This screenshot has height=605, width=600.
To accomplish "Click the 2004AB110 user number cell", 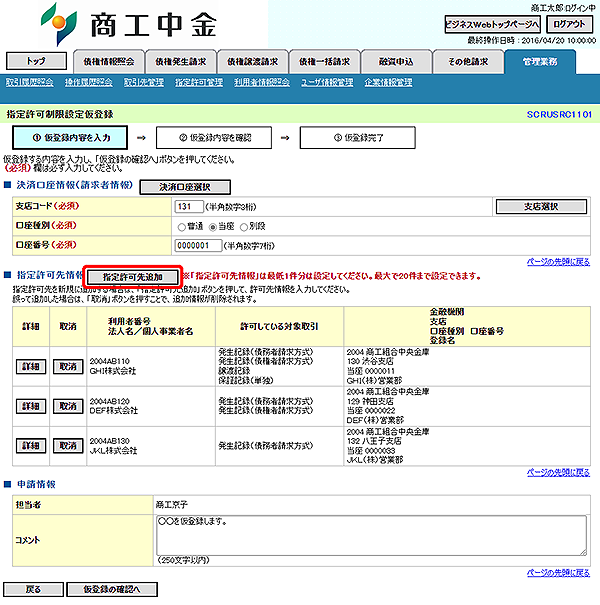I will tap(110, 361).
